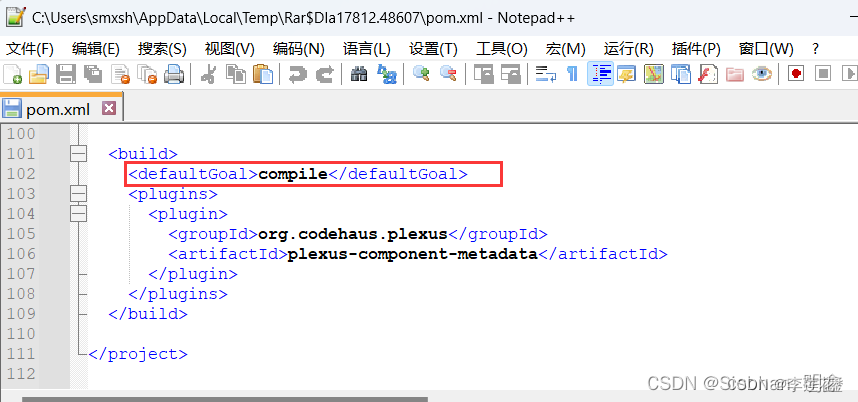This screenshot has width=858, height=402.
Task: Click the Save All icon
Action: 92,74
